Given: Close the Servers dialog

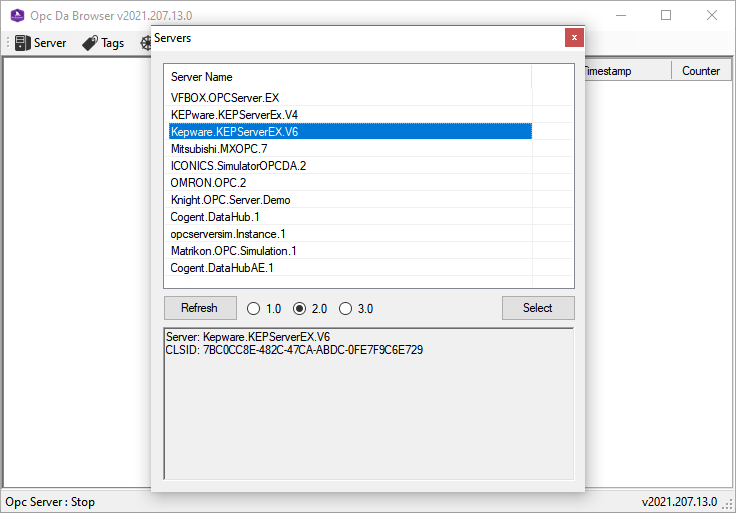Looking at the screenshot, I should 574,38.
